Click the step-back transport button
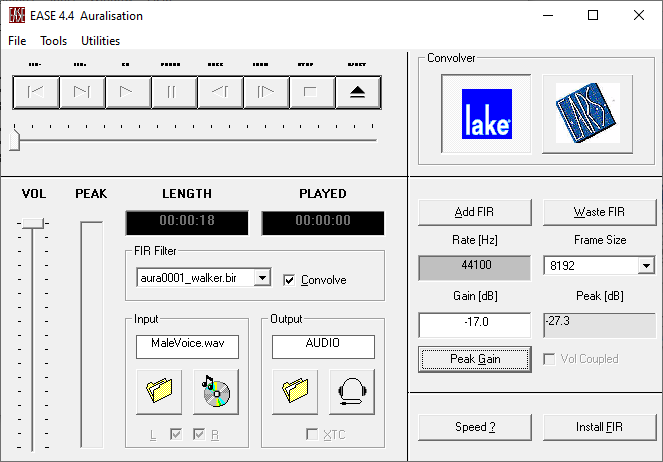This screenshot has height=462, width=663. coord(220,92)
